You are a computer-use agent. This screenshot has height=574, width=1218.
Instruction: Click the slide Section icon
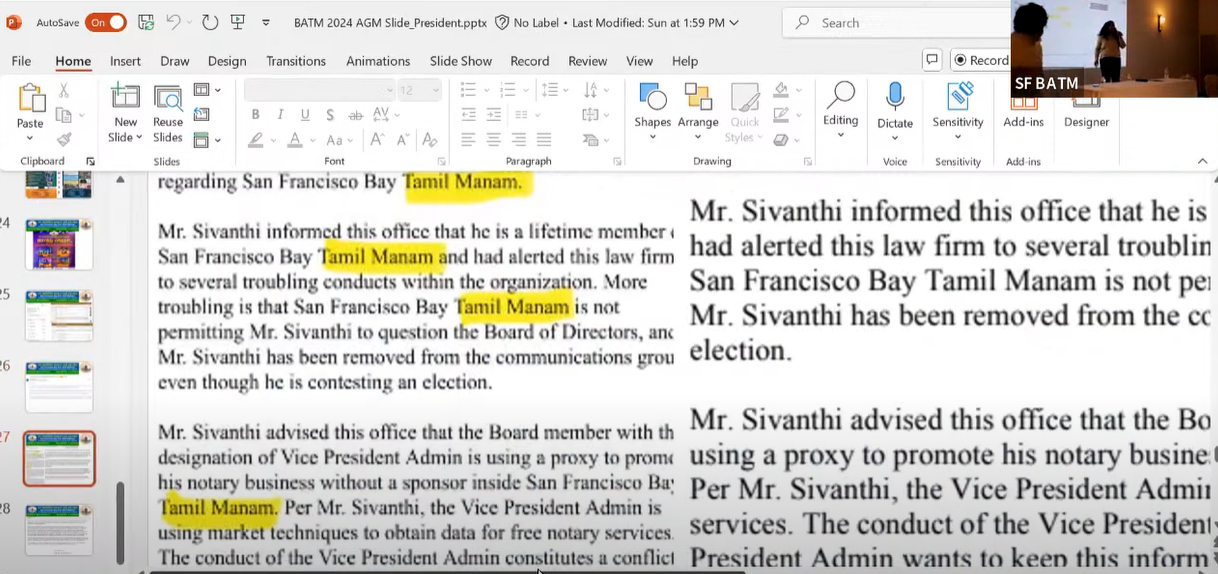201,140
